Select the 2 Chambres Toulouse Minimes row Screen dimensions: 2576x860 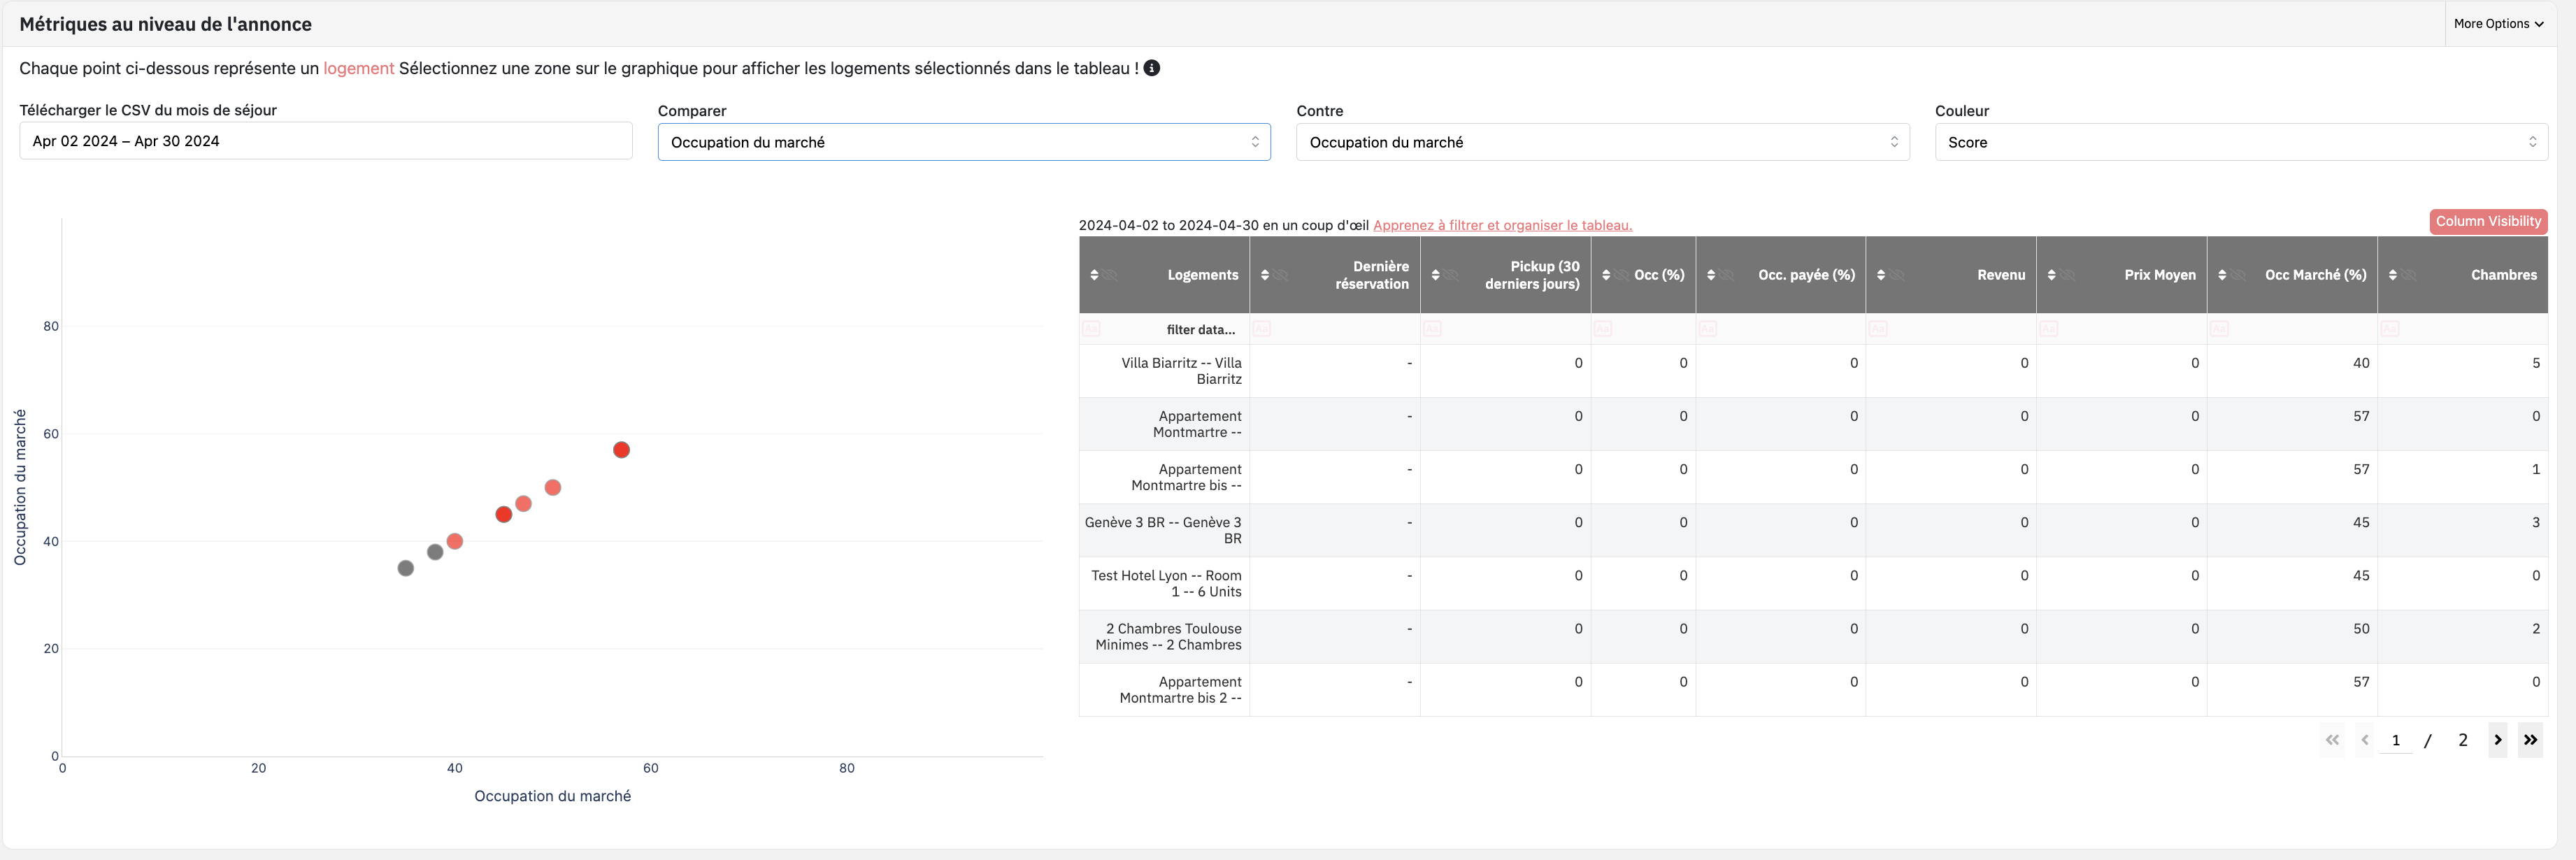pos(1813,637)
